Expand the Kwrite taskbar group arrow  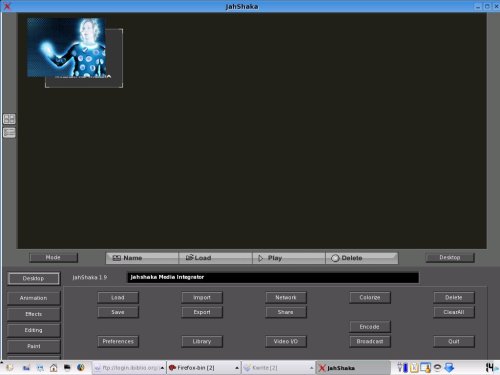click(x=311, y=368)
